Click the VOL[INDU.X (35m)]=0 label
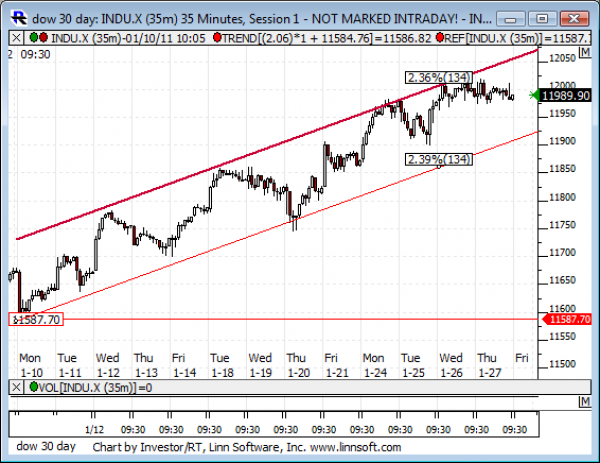Viewport: 600px width, 463px height. point(95,388)
